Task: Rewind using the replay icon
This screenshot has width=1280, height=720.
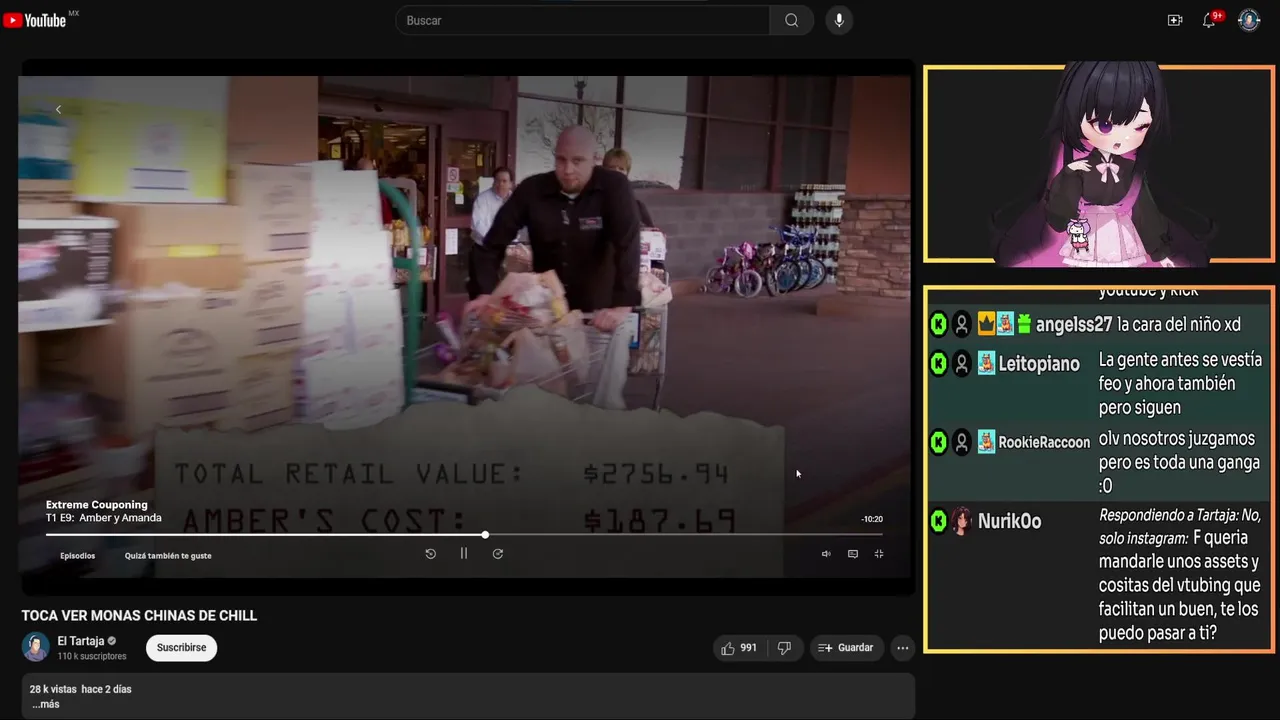Action: click(x=431, y=553)
